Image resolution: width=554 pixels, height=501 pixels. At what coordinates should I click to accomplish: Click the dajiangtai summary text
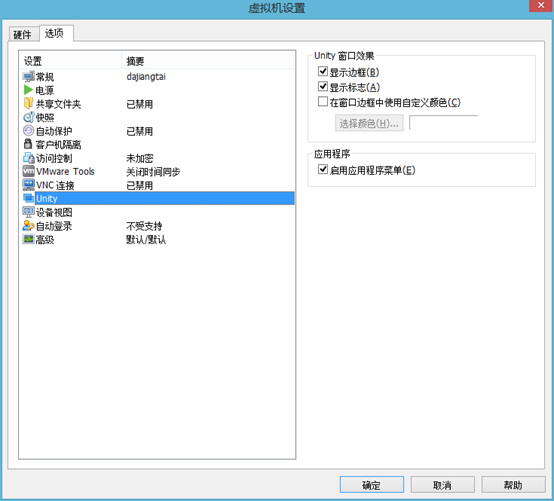[x=146, y=77]
